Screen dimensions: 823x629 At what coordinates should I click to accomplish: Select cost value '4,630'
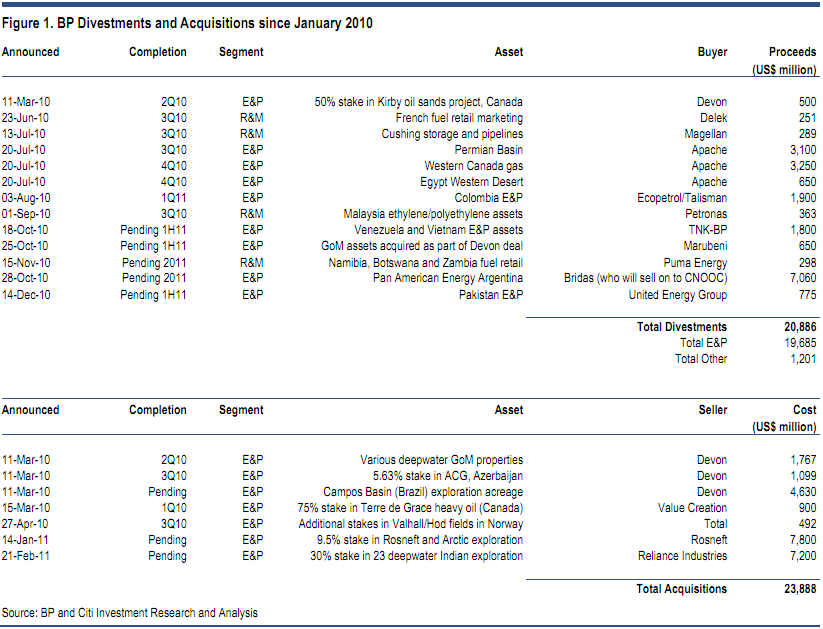(x=803, y=492)
